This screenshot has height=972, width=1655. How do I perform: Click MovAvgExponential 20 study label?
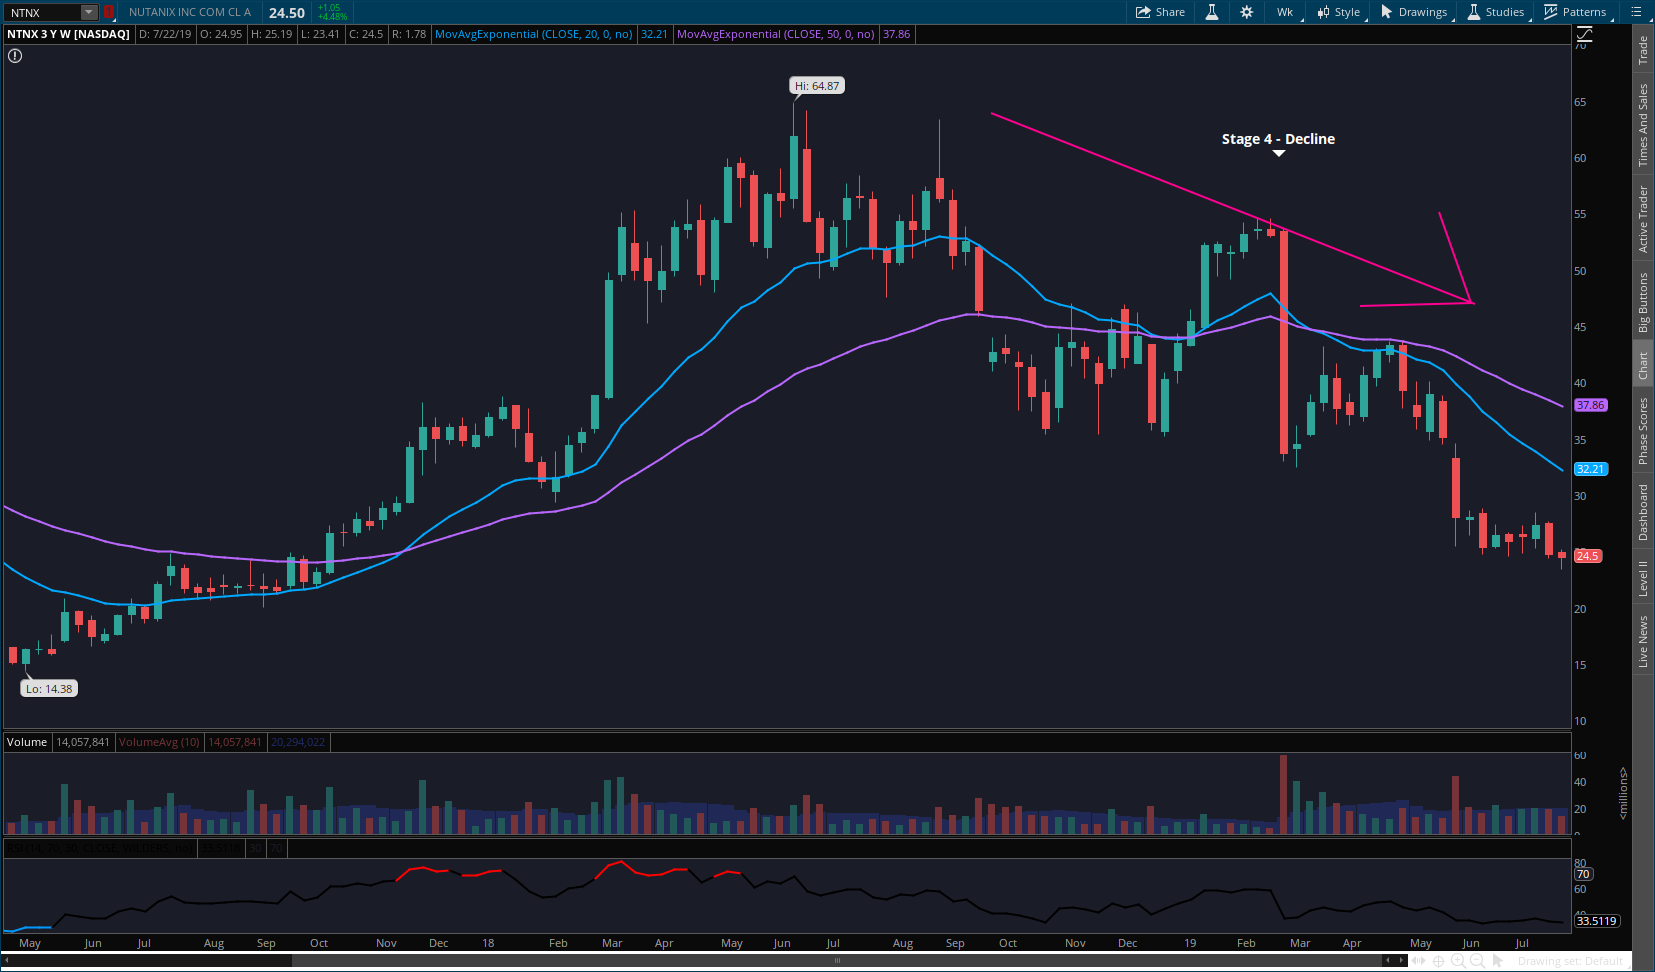[533, 34]
